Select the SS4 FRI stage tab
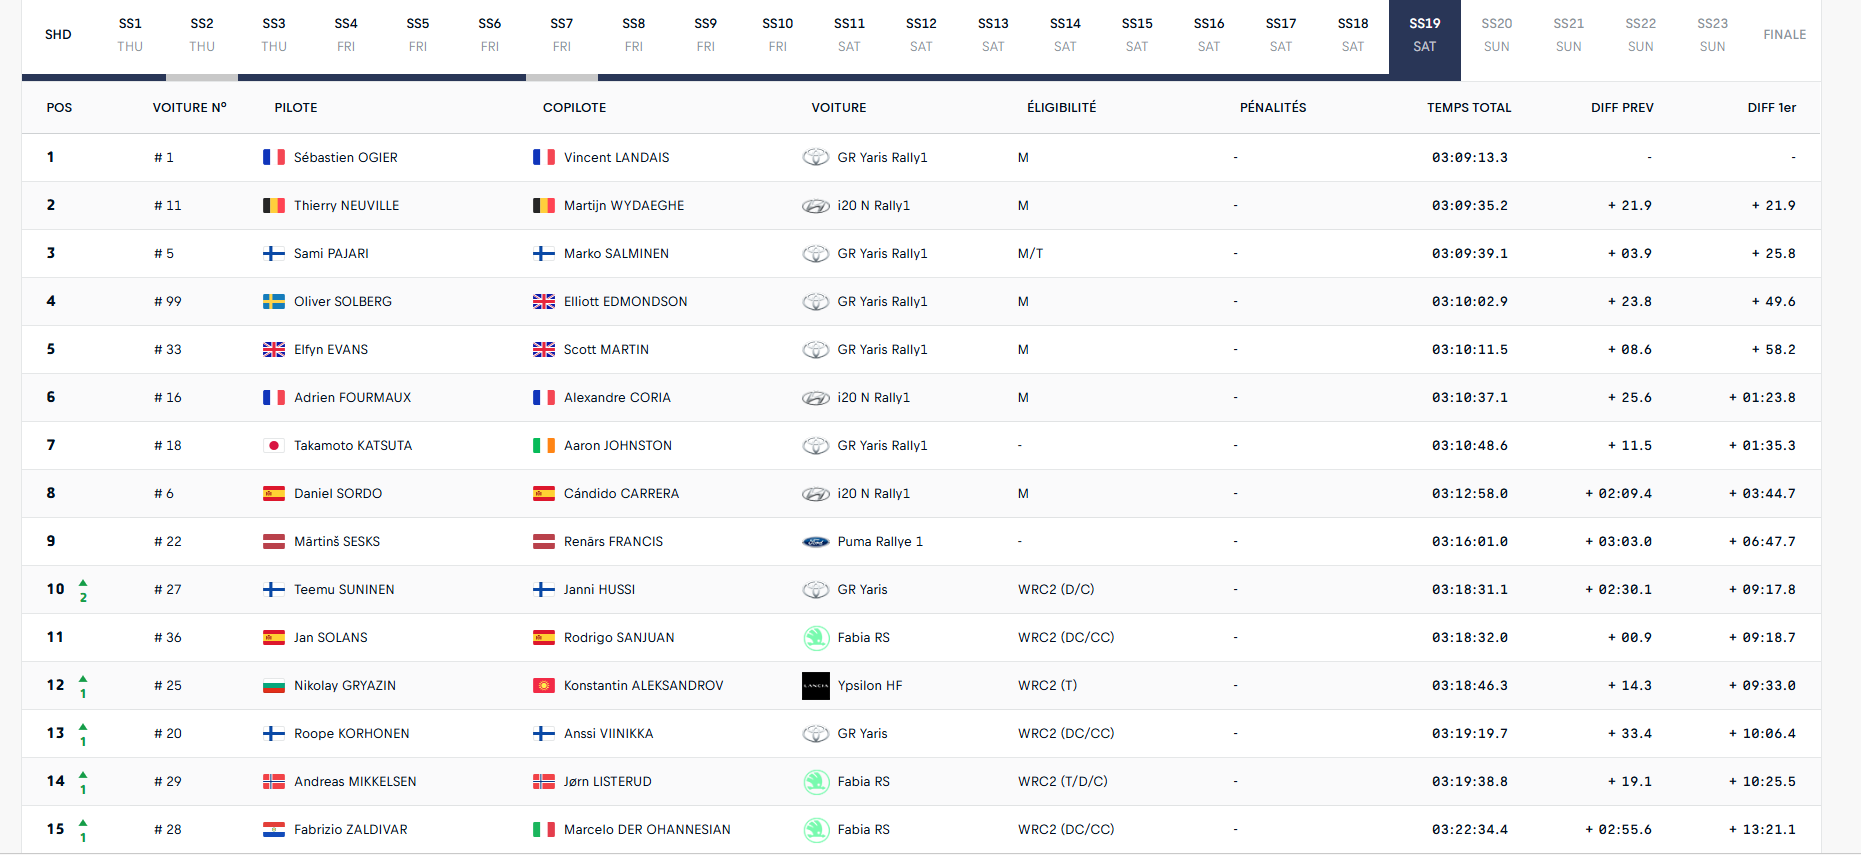This screenshot has width=1861, height=857. [x=346, y=35]
